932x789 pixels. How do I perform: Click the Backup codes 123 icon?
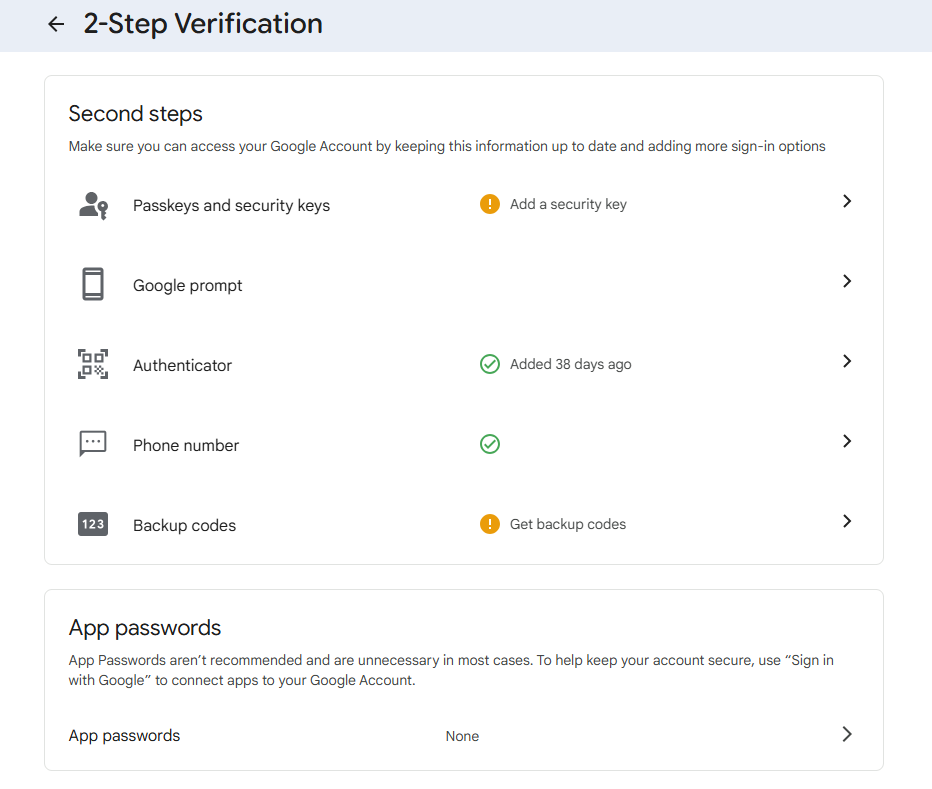point(93,524)
